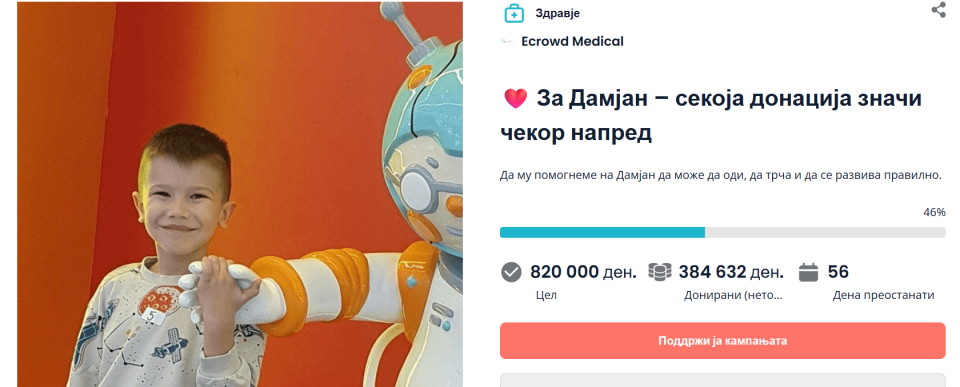
Task: Click the small Ecrowd Medical logo
Action: (507, 42)
